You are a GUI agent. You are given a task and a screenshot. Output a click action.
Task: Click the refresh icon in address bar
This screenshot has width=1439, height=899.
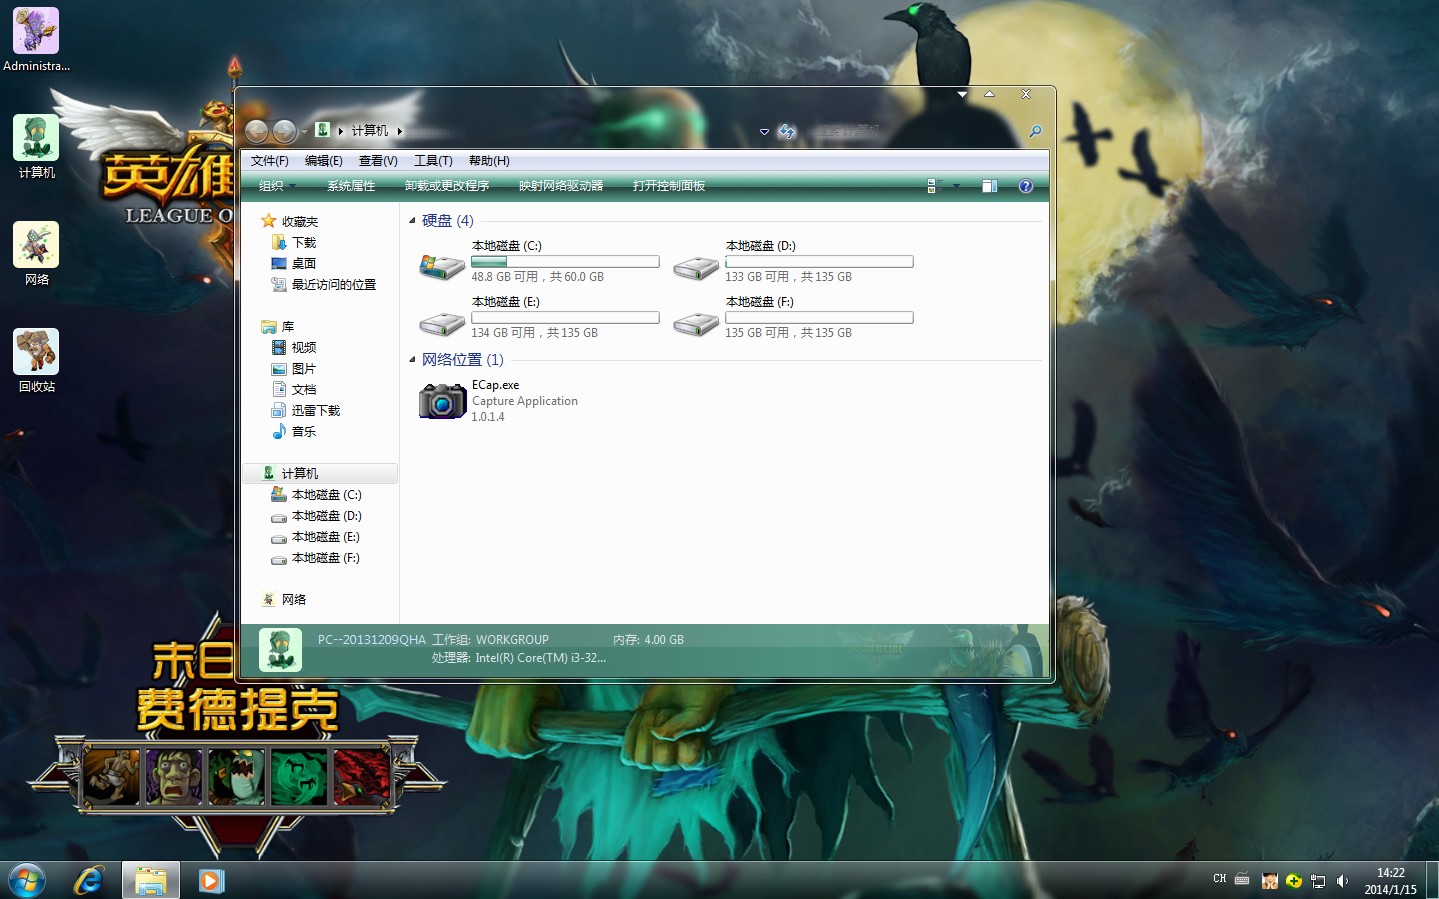pyautogui.click(x=787, y=131)
